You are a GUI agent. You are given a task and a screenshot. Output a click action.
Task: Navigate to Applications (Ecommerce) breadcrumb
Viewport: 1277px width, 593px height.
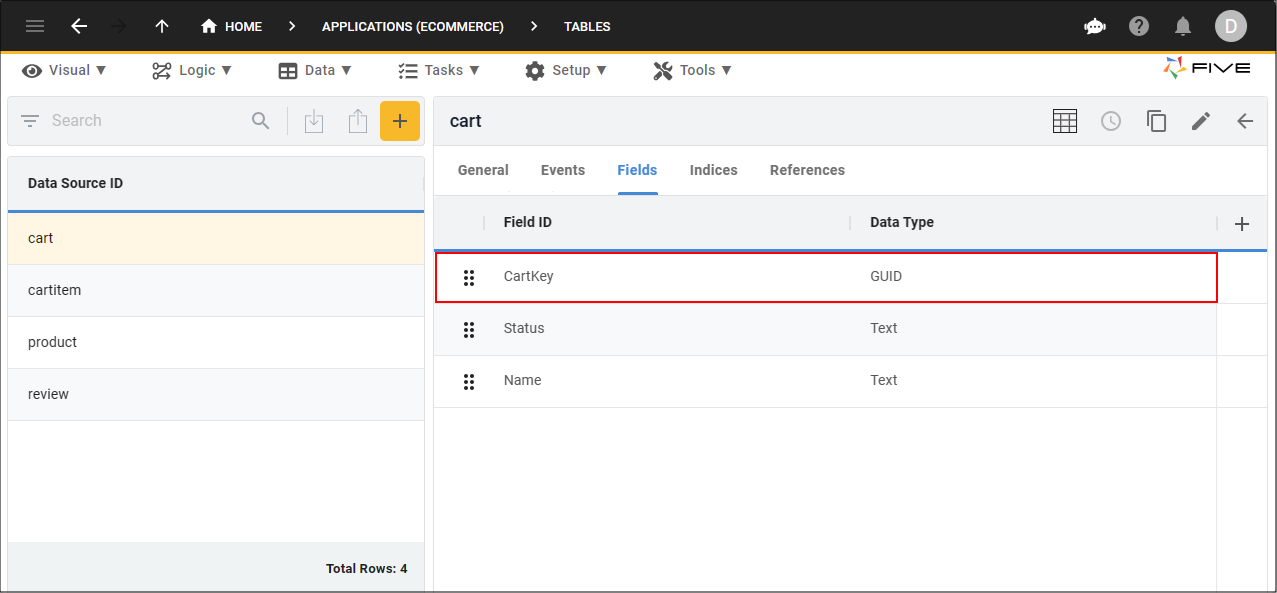click(x=412, y=27)
